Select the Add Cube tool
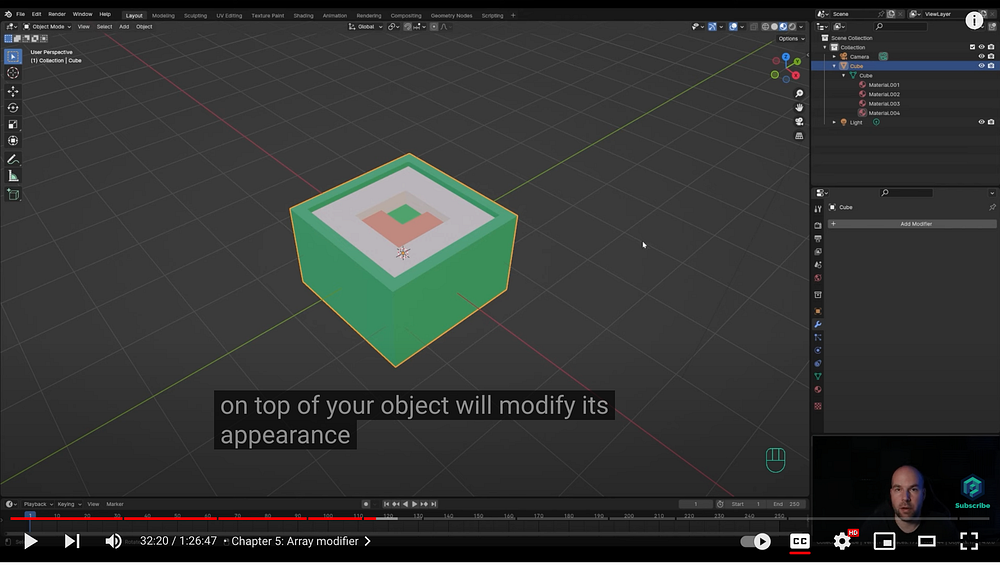1000x565 pixels. [13, 194]
